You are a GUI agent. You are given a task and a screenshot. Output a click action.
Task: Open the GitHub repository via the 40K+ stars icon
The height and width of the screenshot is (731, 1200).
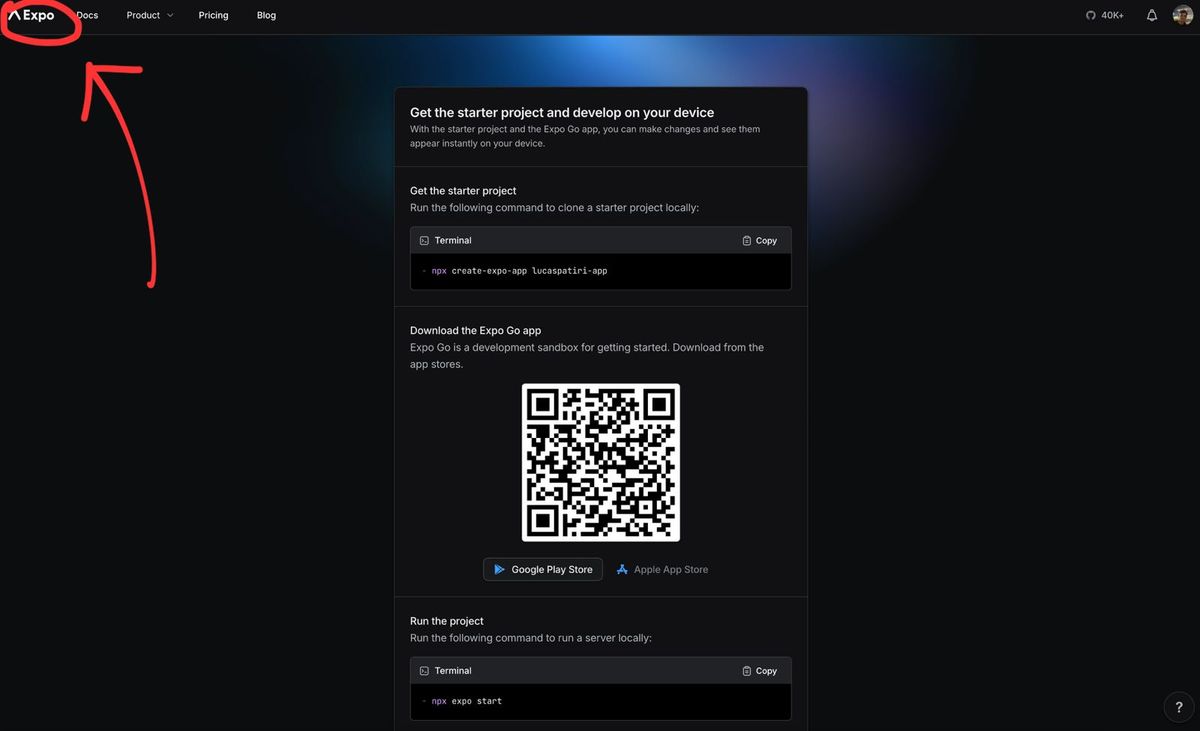click(1089, 15)
